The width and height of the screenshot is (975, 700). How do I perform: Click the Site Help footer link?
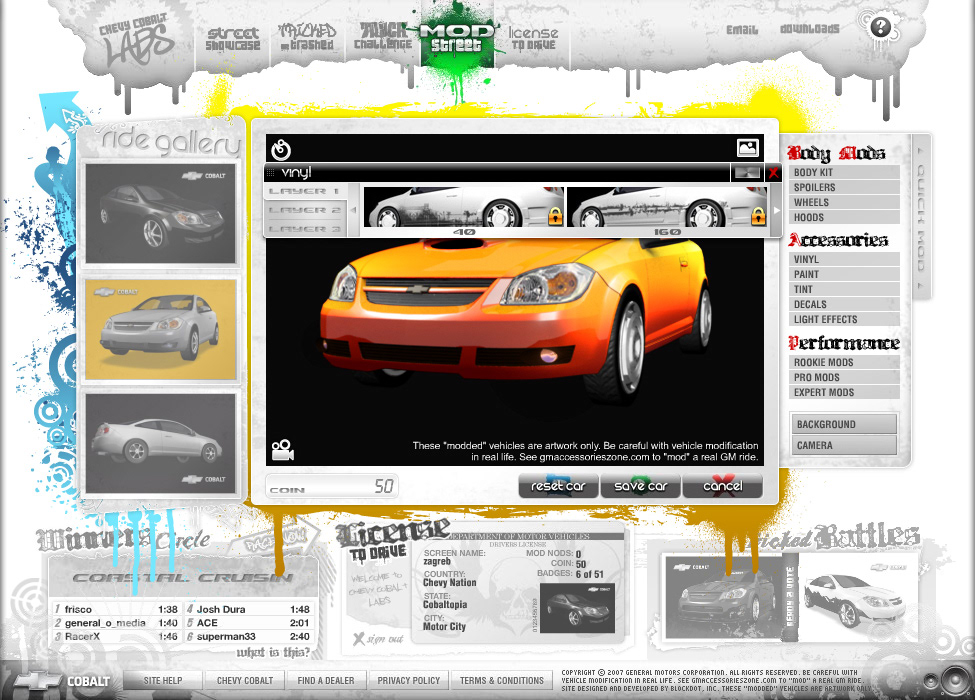(163, 681)
